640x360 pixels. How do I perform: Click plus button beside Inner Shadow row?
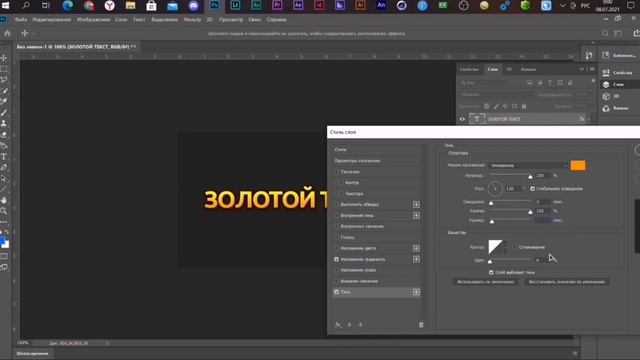416,216
